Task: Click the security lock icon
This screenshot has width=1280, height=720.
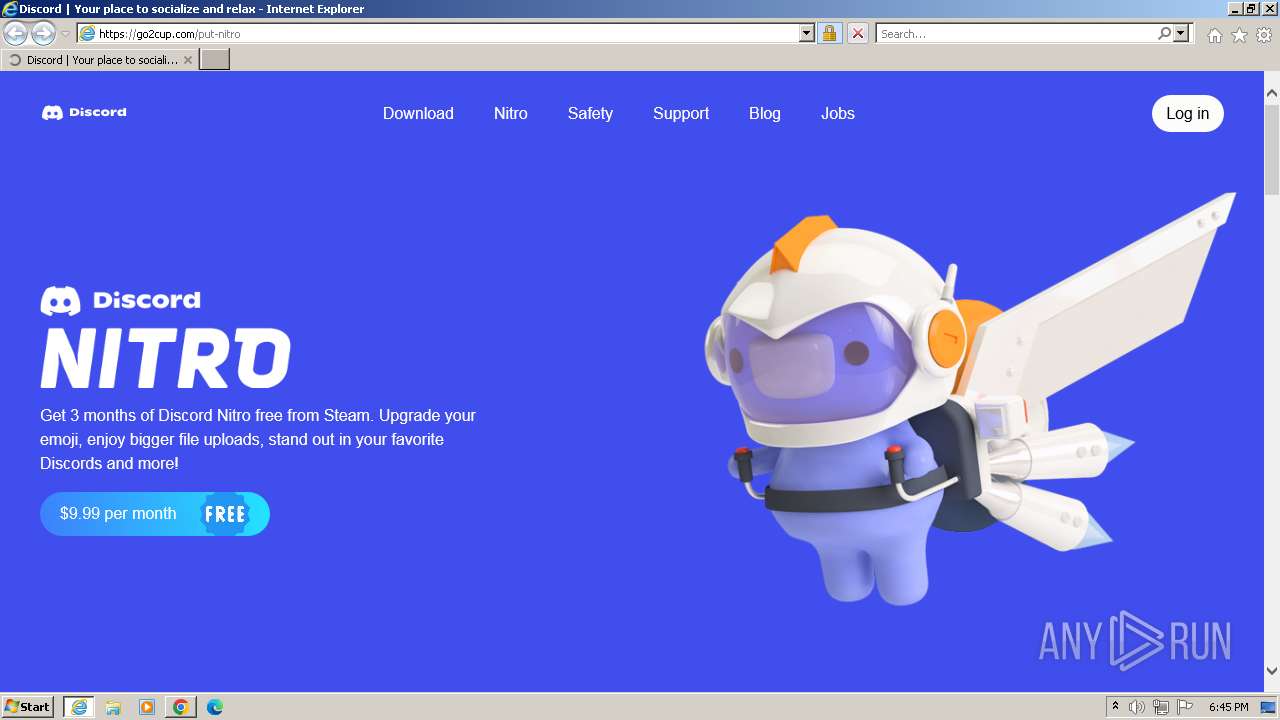Action: (x=829, y=33)
